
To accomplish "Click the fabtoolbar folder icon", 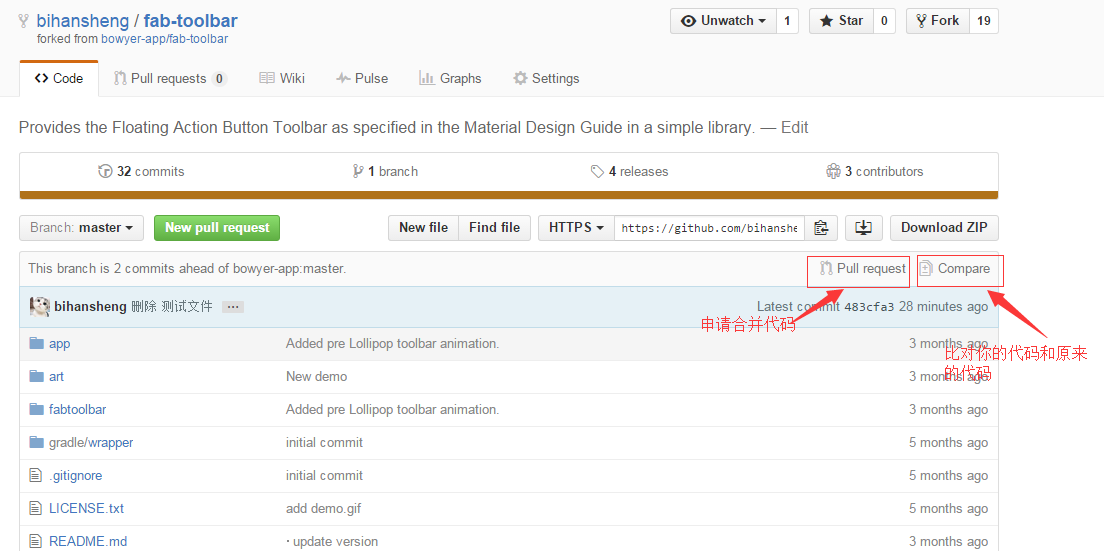I will click(37, 410).
